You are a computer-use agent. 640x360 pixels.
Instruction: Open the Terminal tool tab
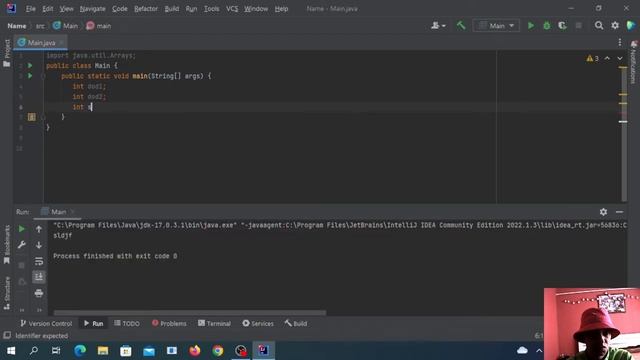pos(214,323)
